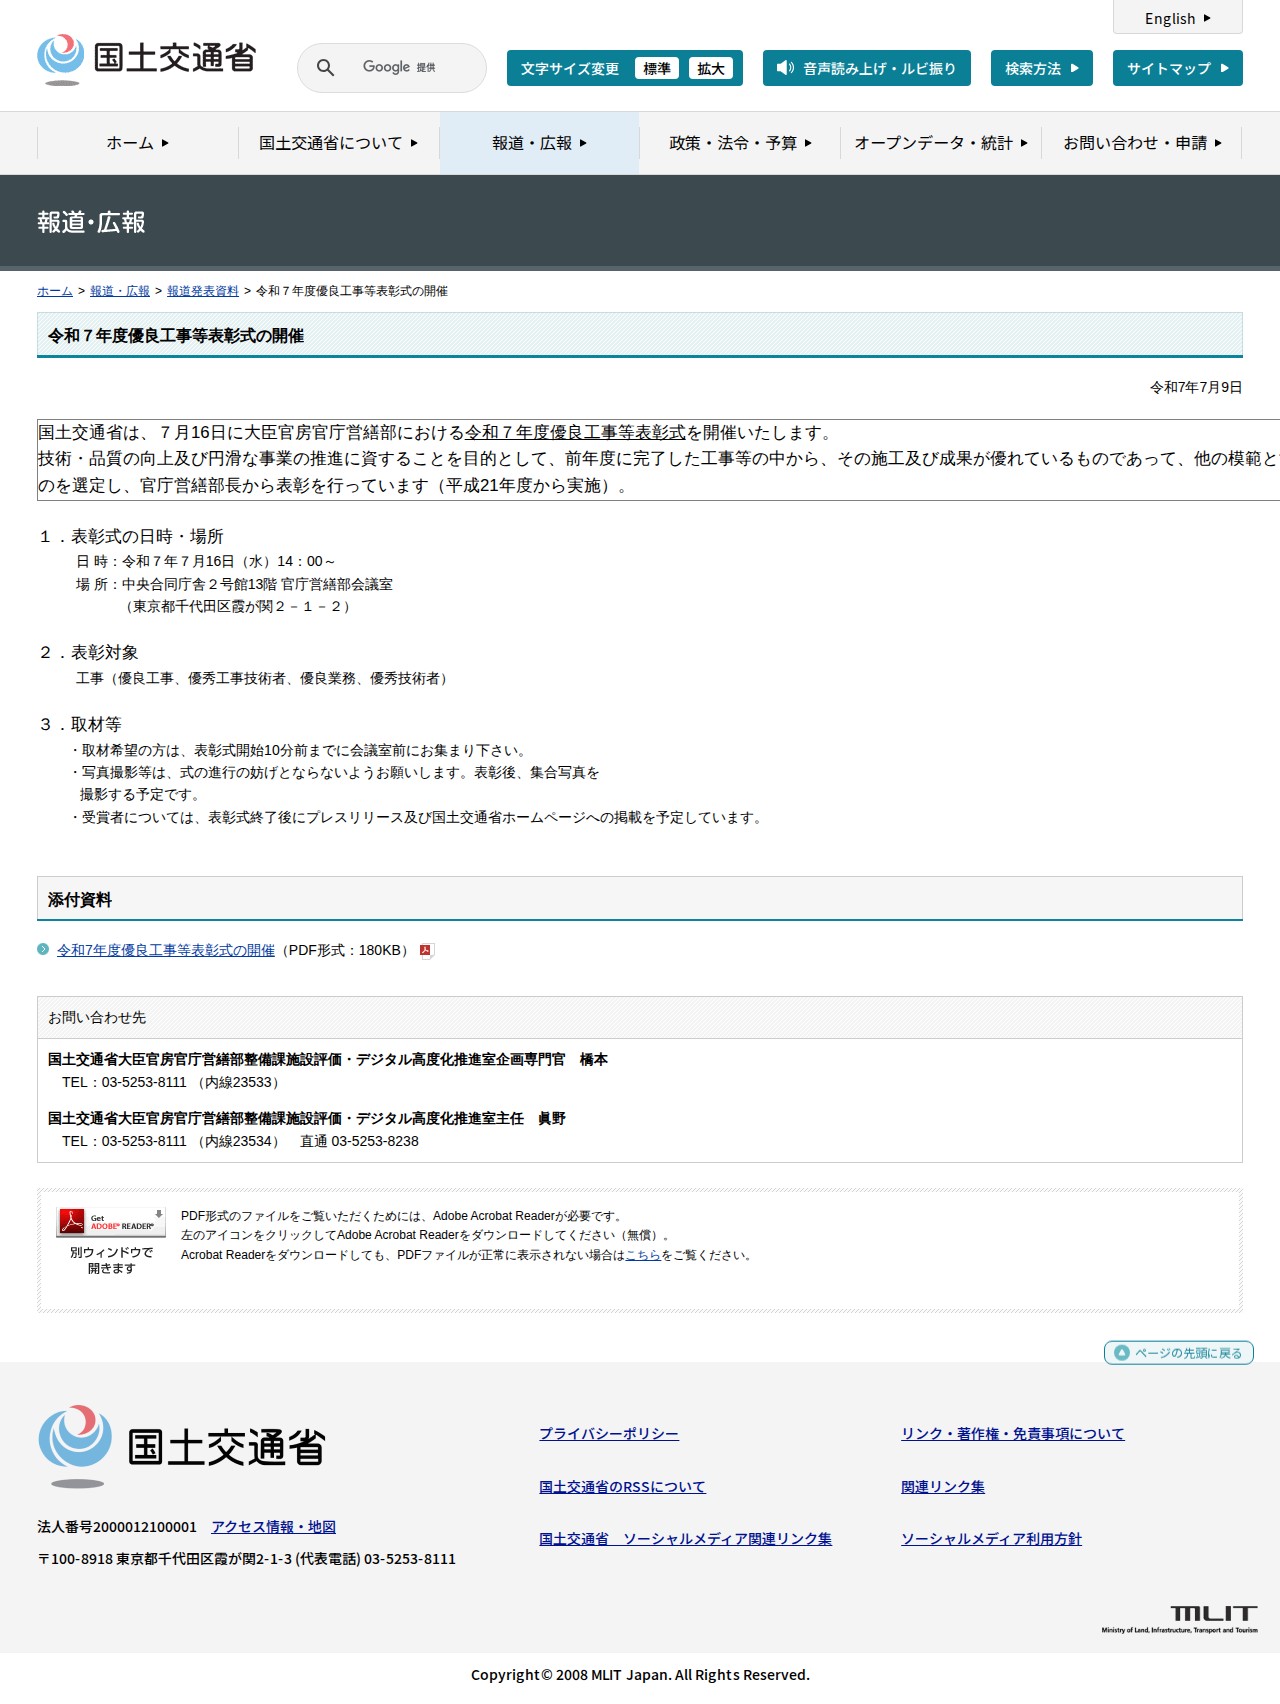The height and width of the screenshot is (1704, 1280).
Task: Click the speaker icon in 音声読み上げ button
Action: (x=785, y=68)
